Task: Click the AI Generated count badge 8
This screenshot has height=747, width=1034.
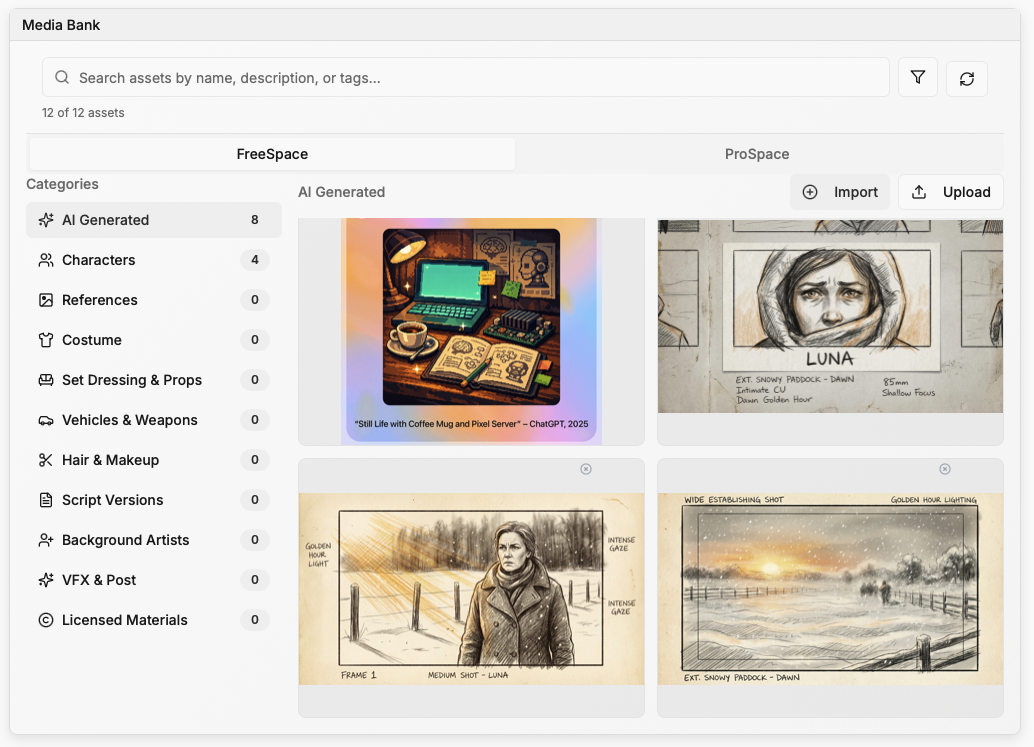Action: coord(255,220)
